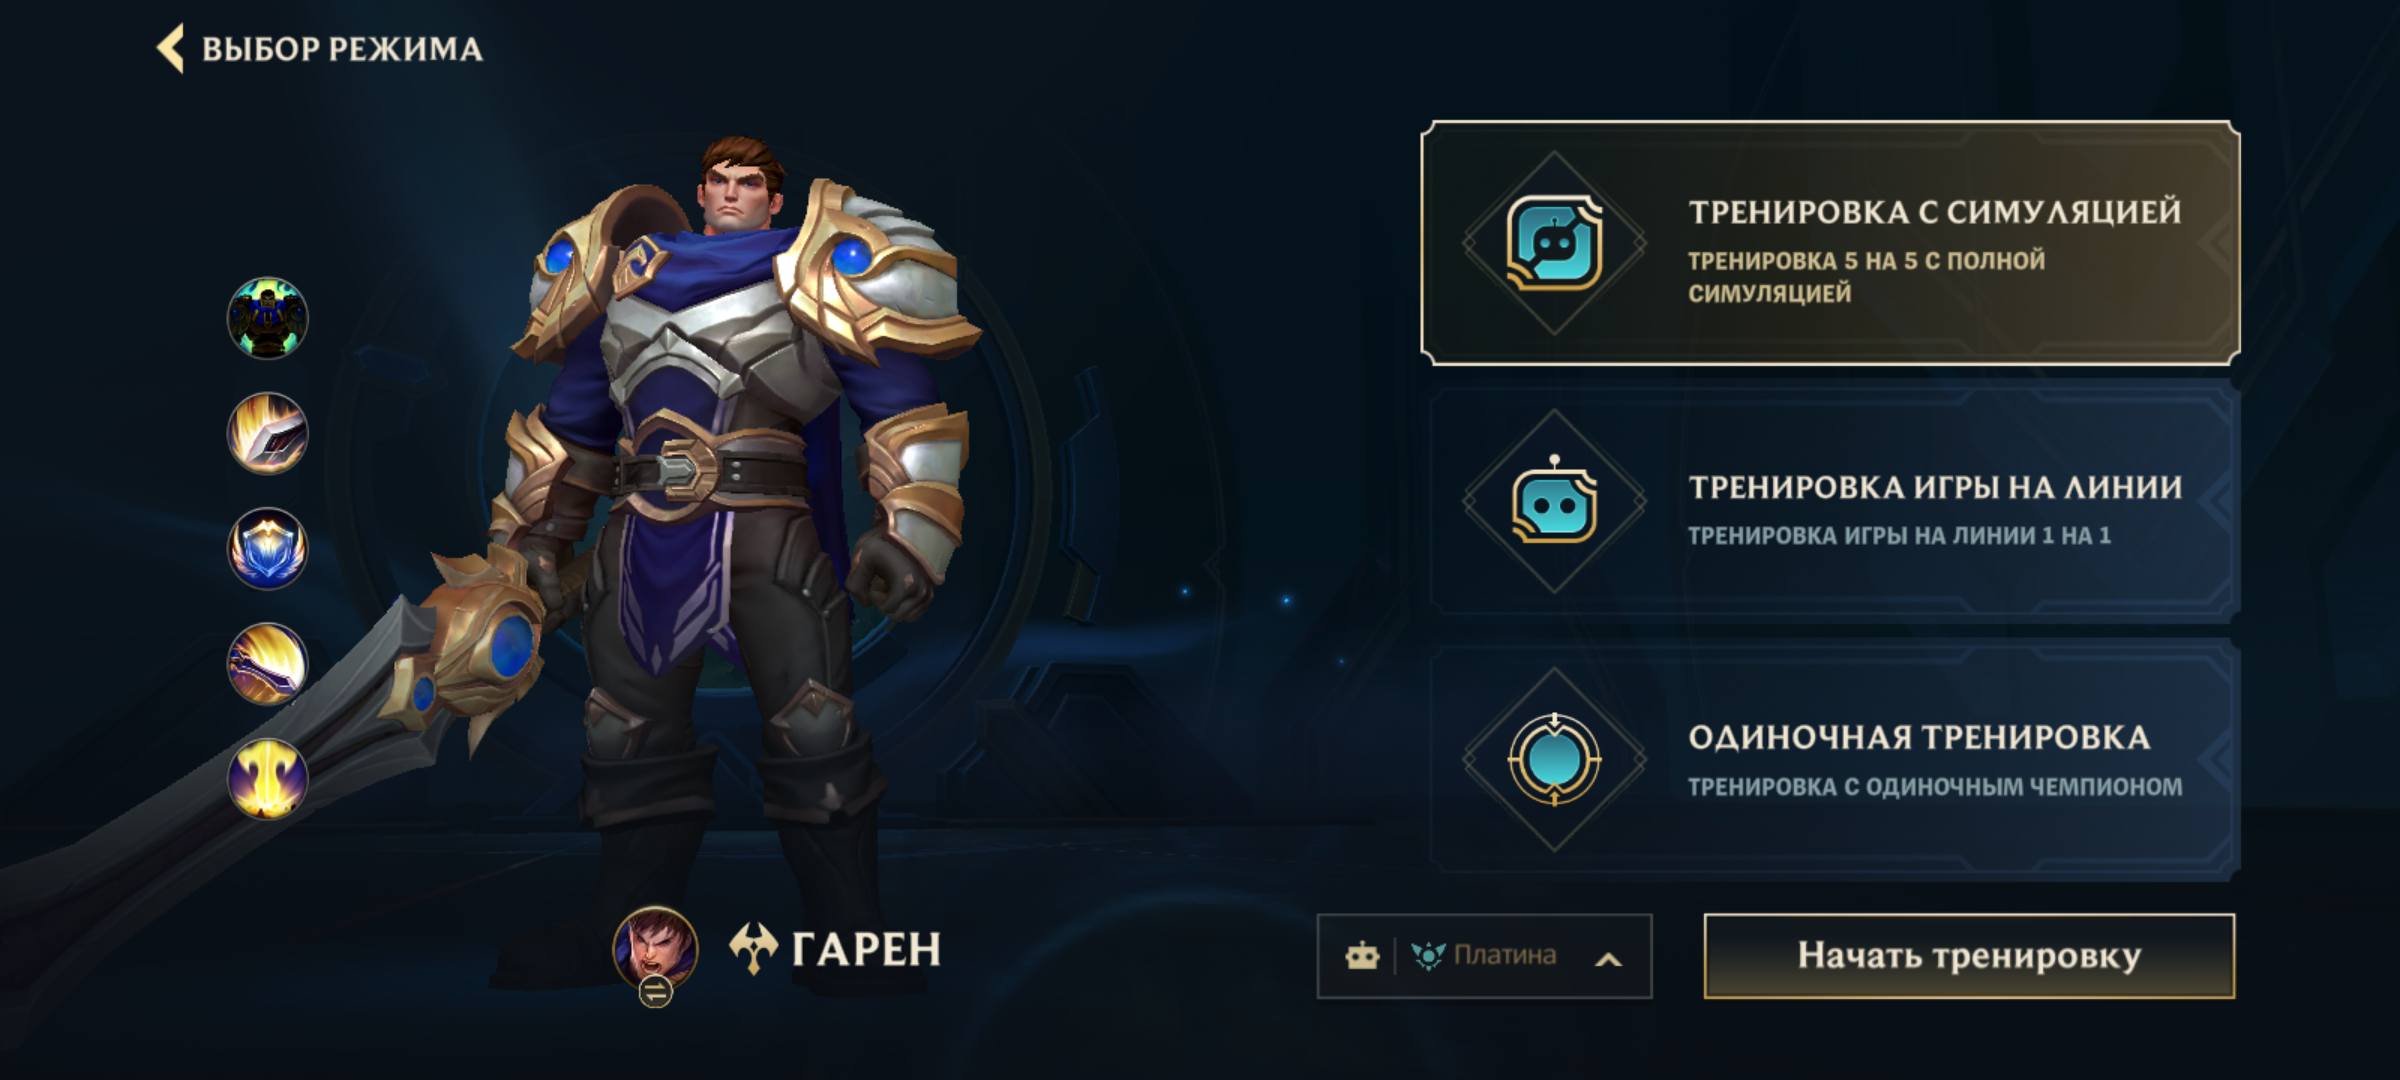
Task: Click the simulation robot mode icon
Action: tap(1554, 243)
